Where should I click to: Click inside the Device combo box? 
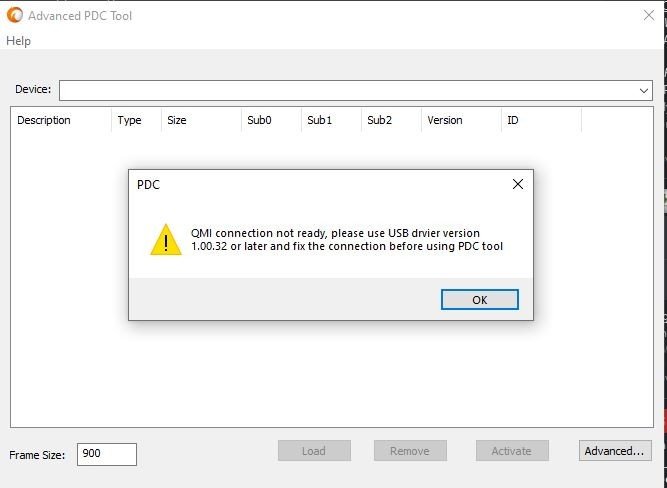(x=356, y=91)
